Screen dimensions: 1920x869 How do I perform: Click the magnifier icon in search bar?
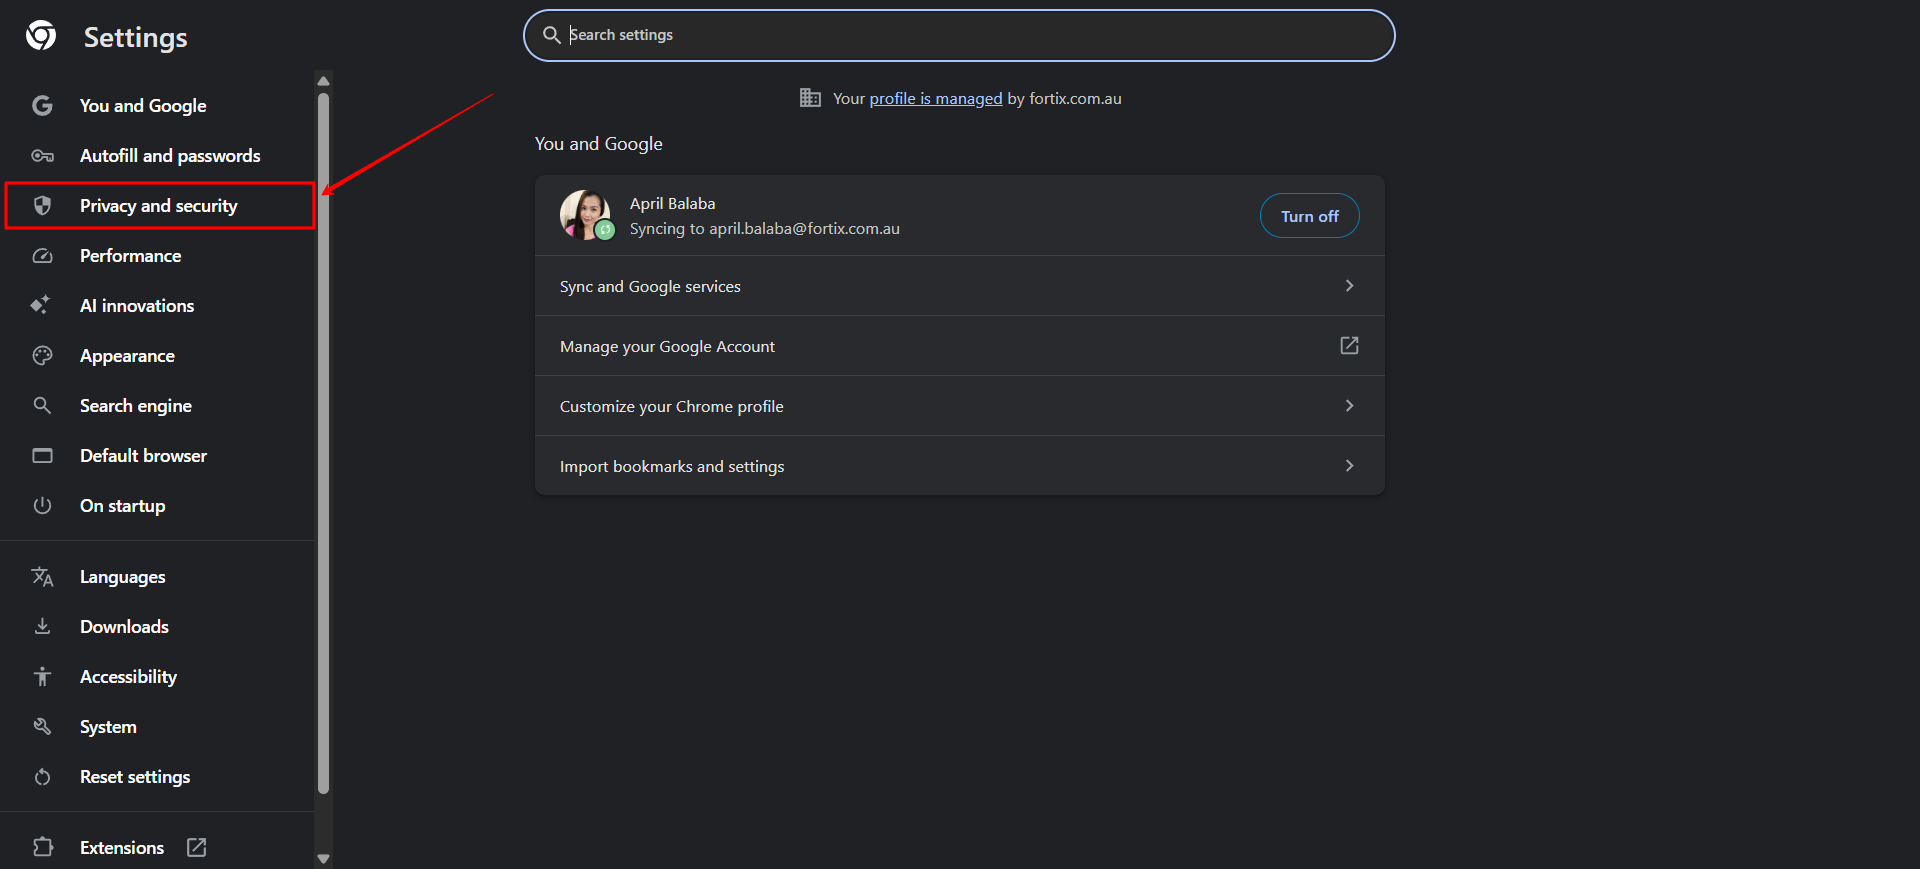[x=551, y=35]
